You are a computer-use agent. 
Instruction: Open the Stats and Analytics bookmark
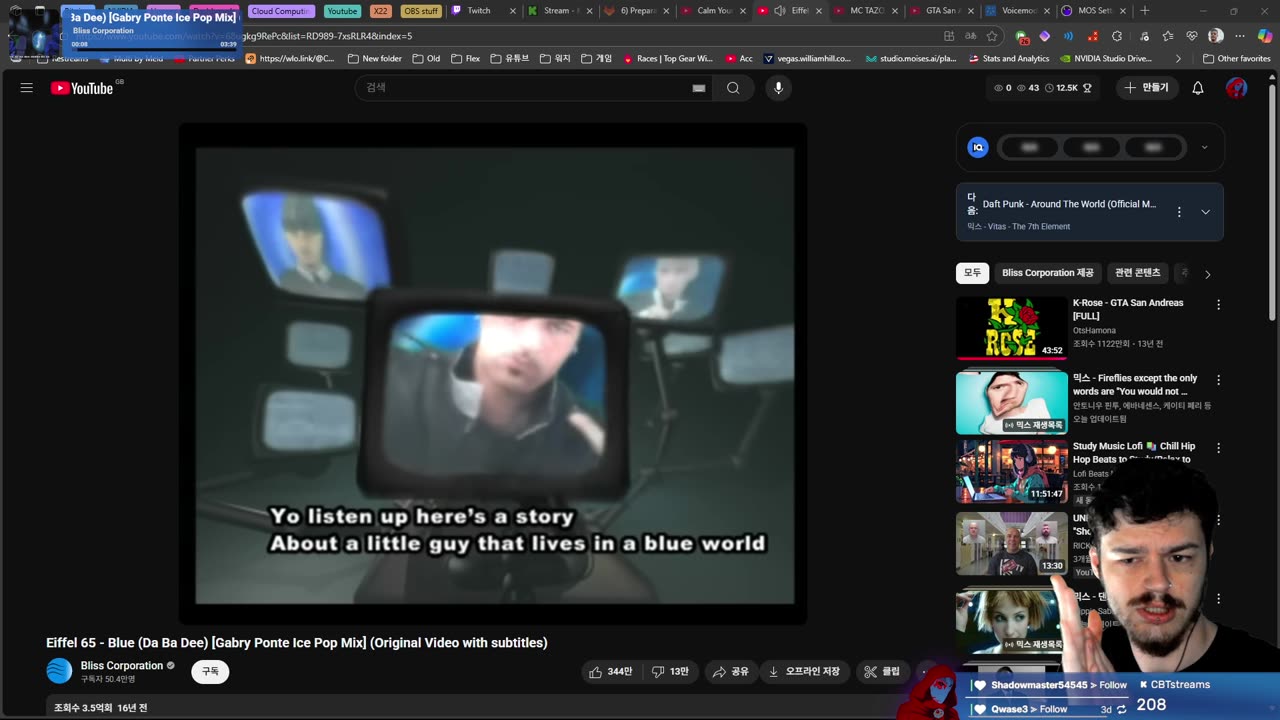tap(1008, 59)
